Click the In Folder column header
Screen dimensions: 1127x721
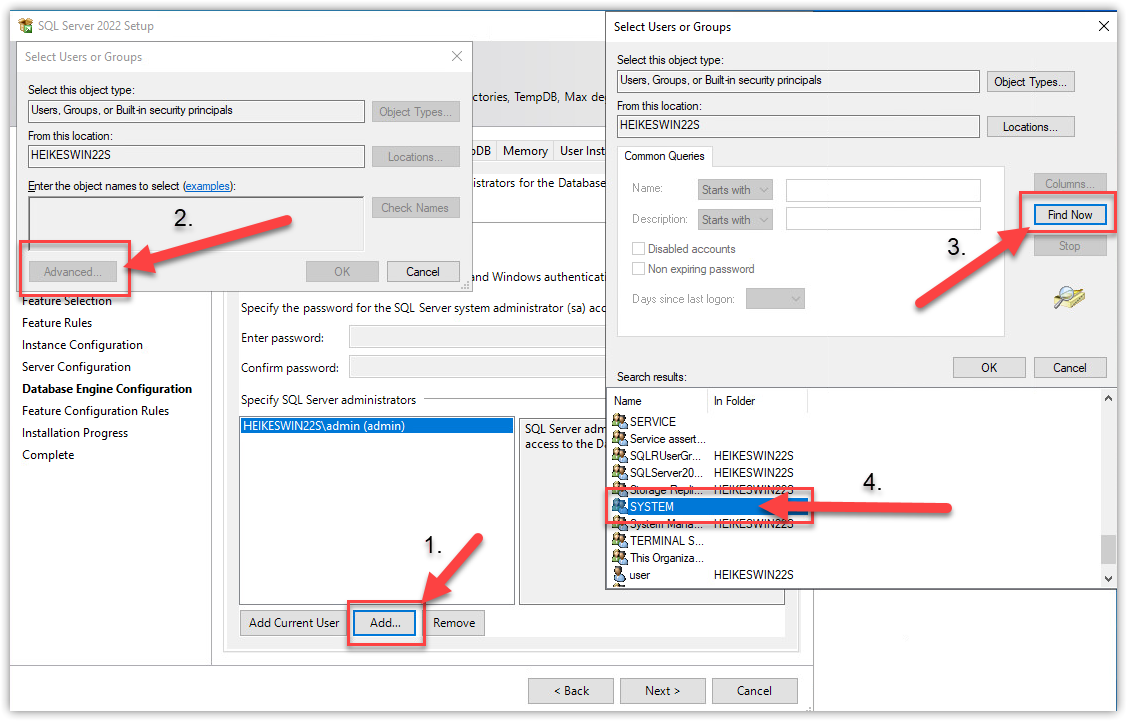click(758, 401)
